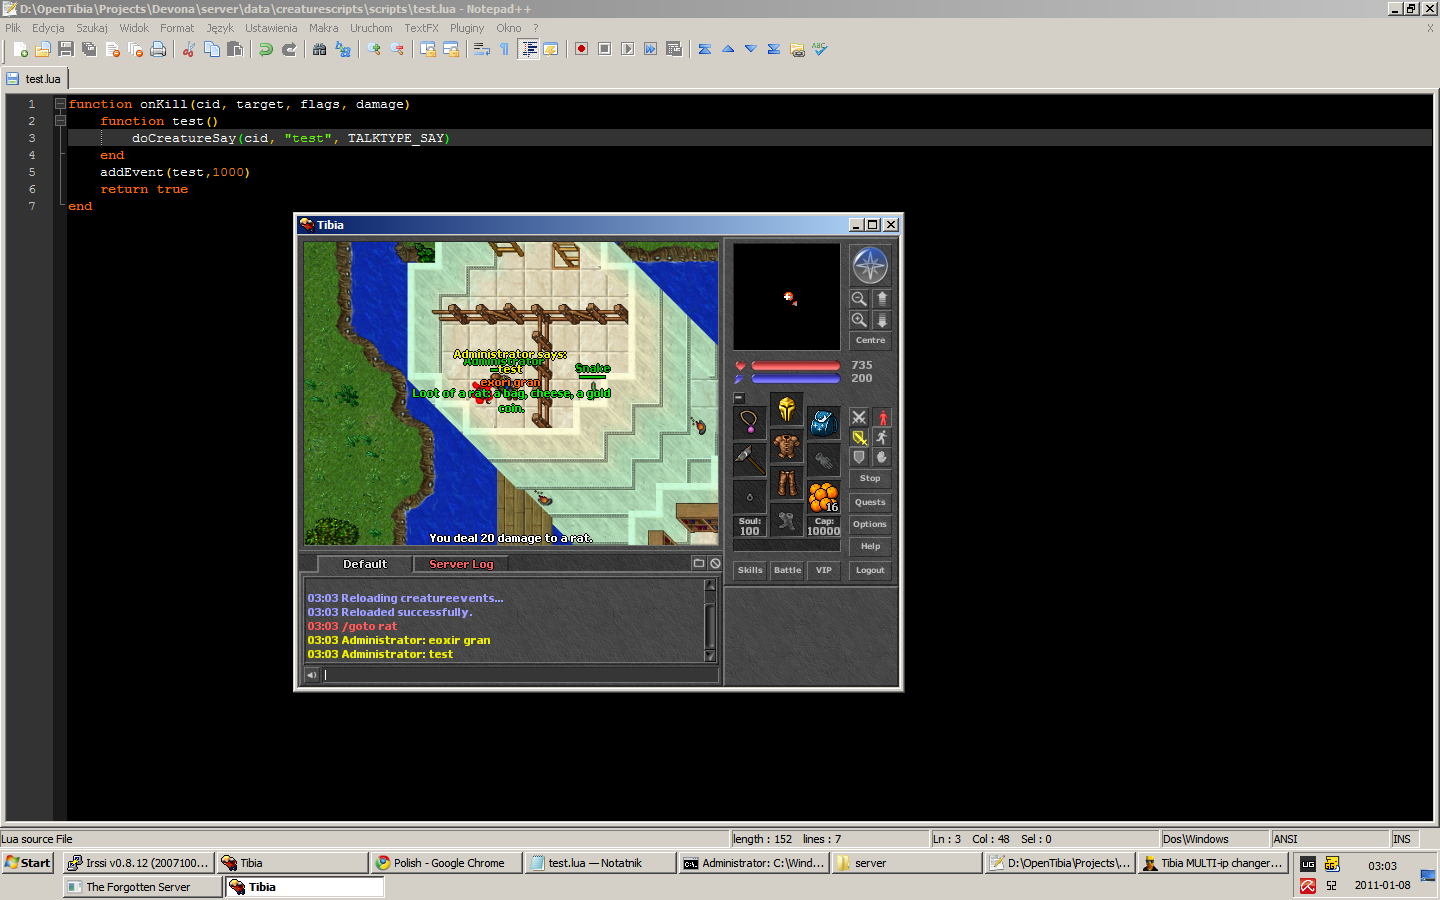1440x900 pixels.
Task: Click the Redo arrow icon
Action: pyautogui.click(x=289, y=49)
